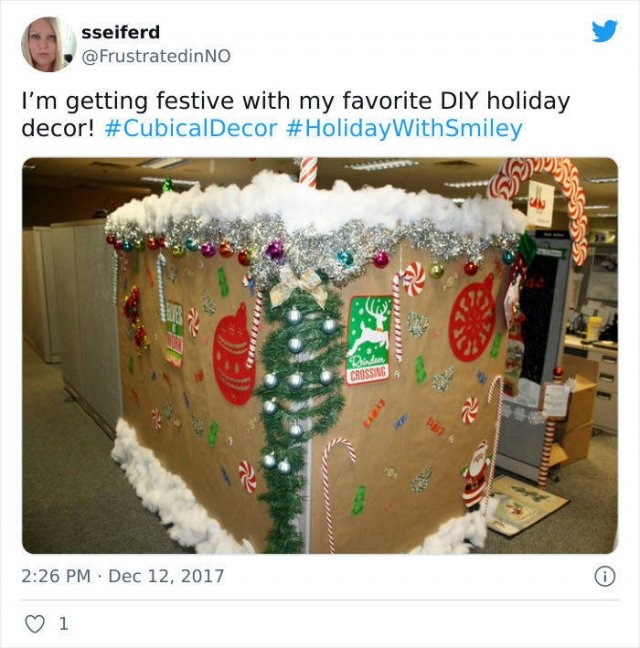The width and height of the screenshot is (640, 648).
Task: Like the tweet with the heart icon
Action: coord(35,624)
